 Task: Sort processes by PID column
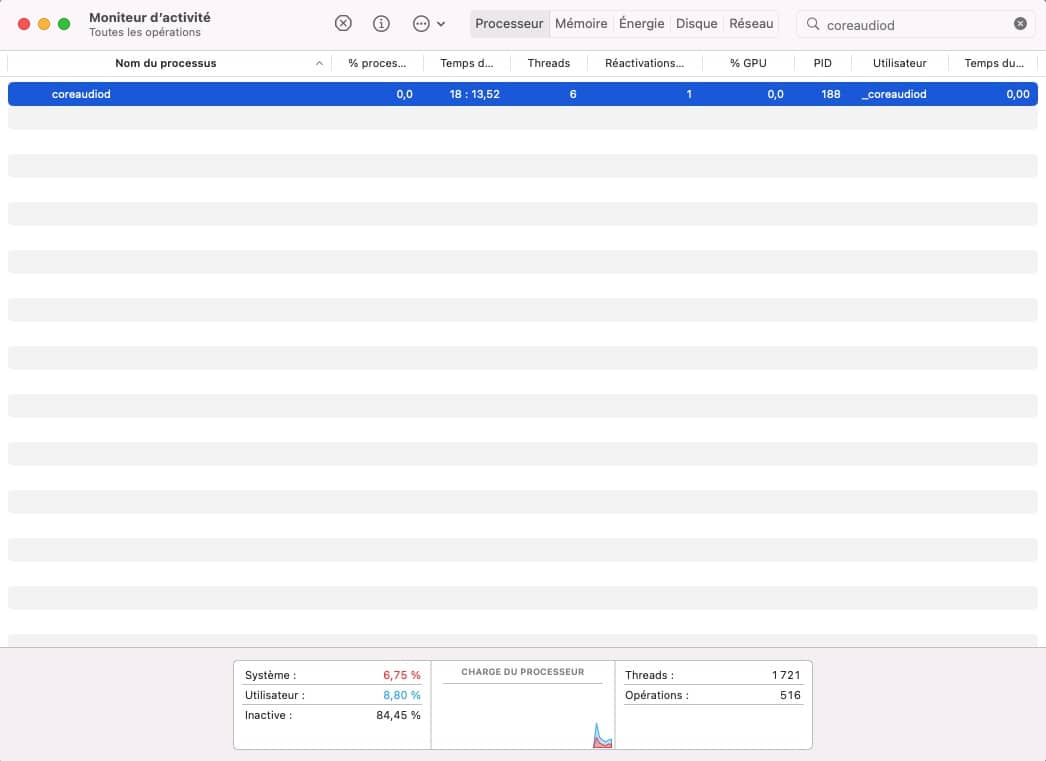click(x=822, y=63)
